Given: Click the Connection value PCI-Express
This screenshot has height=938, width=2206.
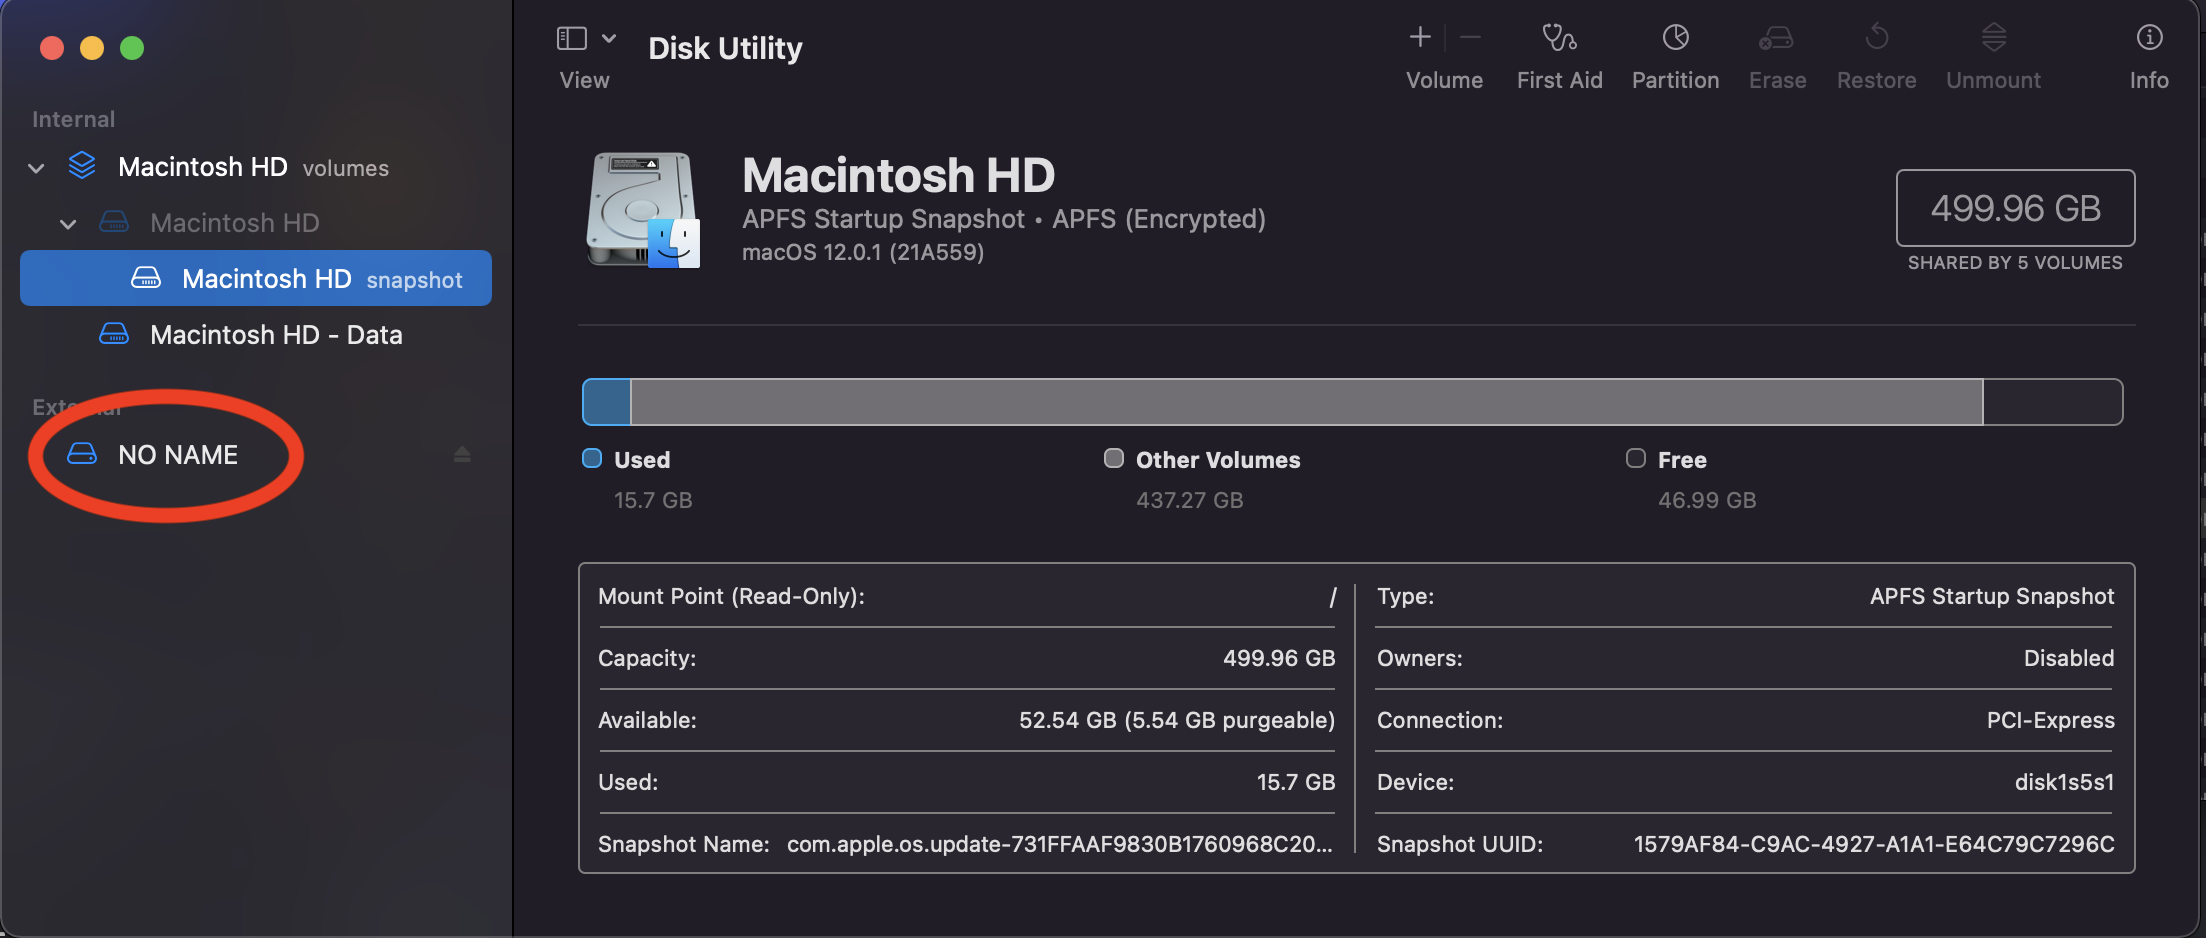Looking at the screenshot, I should coord(2051,720).
